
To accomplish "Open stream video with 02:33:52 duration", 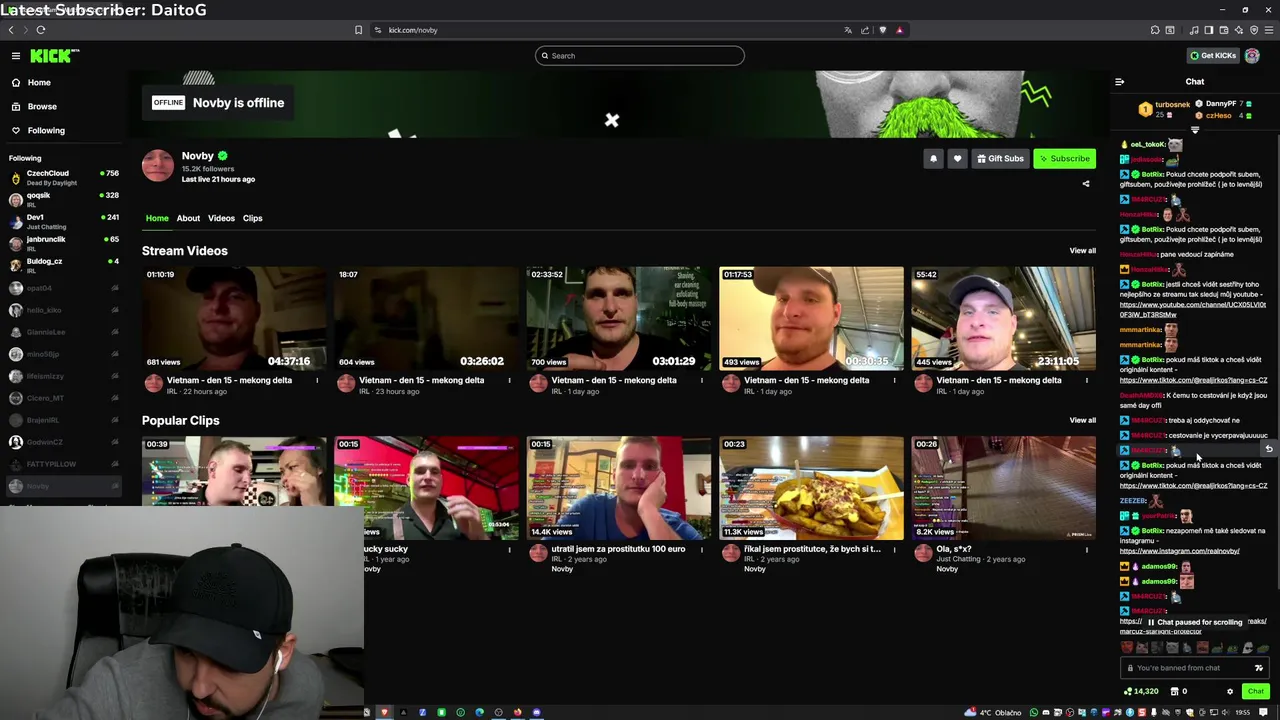I will pyautogui.click(x=619, y=318).
